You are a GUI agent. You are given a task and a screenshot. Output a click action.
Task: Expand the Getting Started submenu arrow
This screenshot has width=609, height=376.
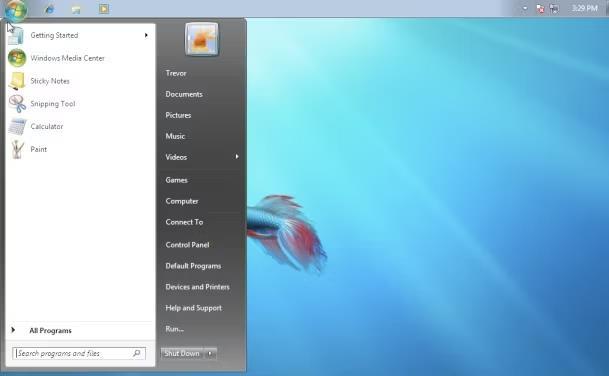pos(146,35)
